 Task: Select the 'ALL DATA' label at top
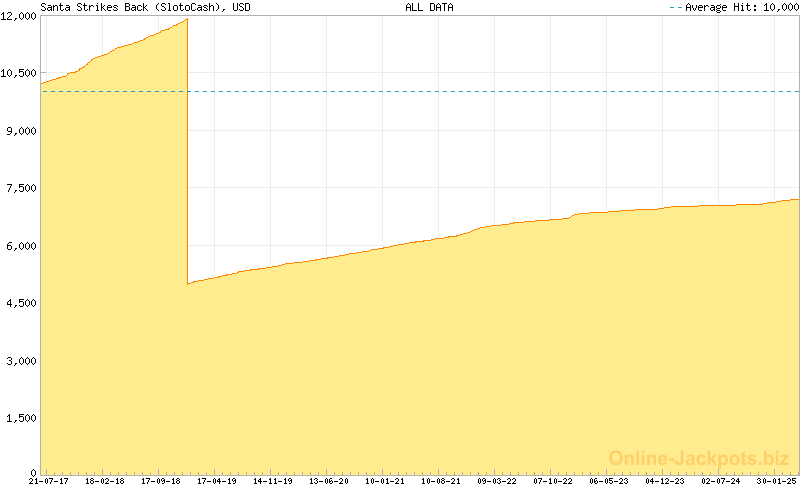[429, 7]
